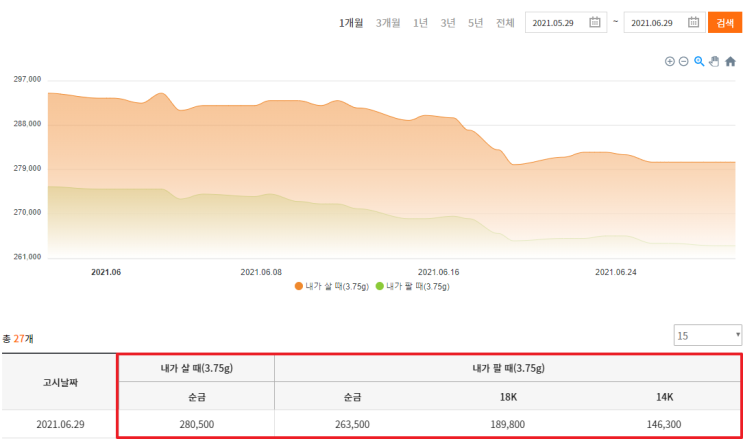Click the 2021.06.08 x-axis label
The image size is (743, 439).
click(x=261, y=272)
